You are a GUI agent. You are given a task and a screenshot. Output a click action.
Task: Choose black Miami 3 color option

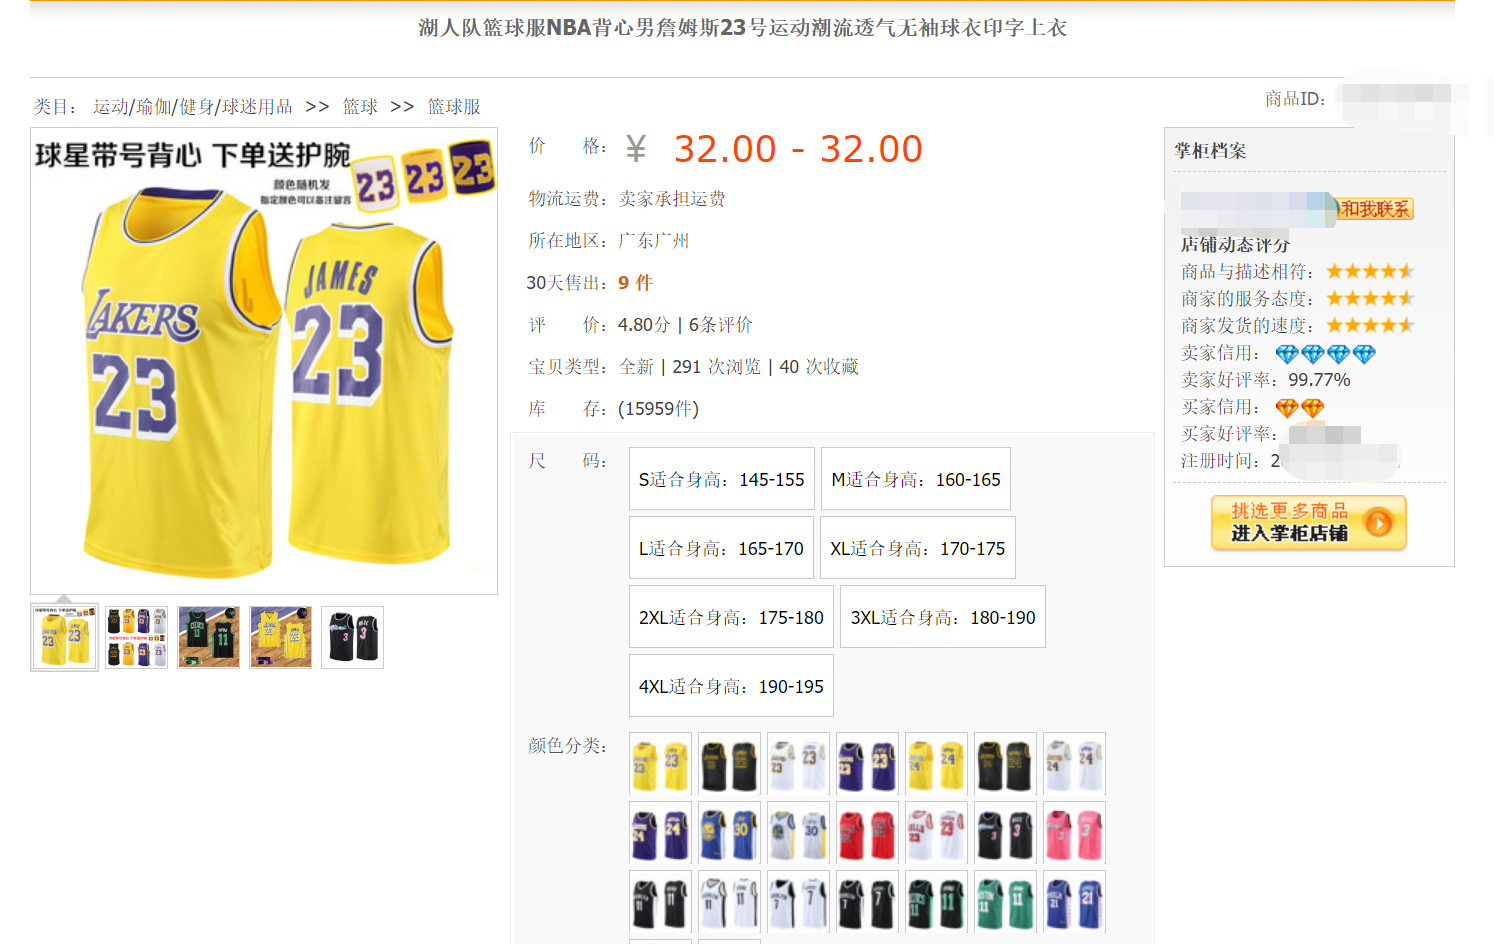[1005, 833]
